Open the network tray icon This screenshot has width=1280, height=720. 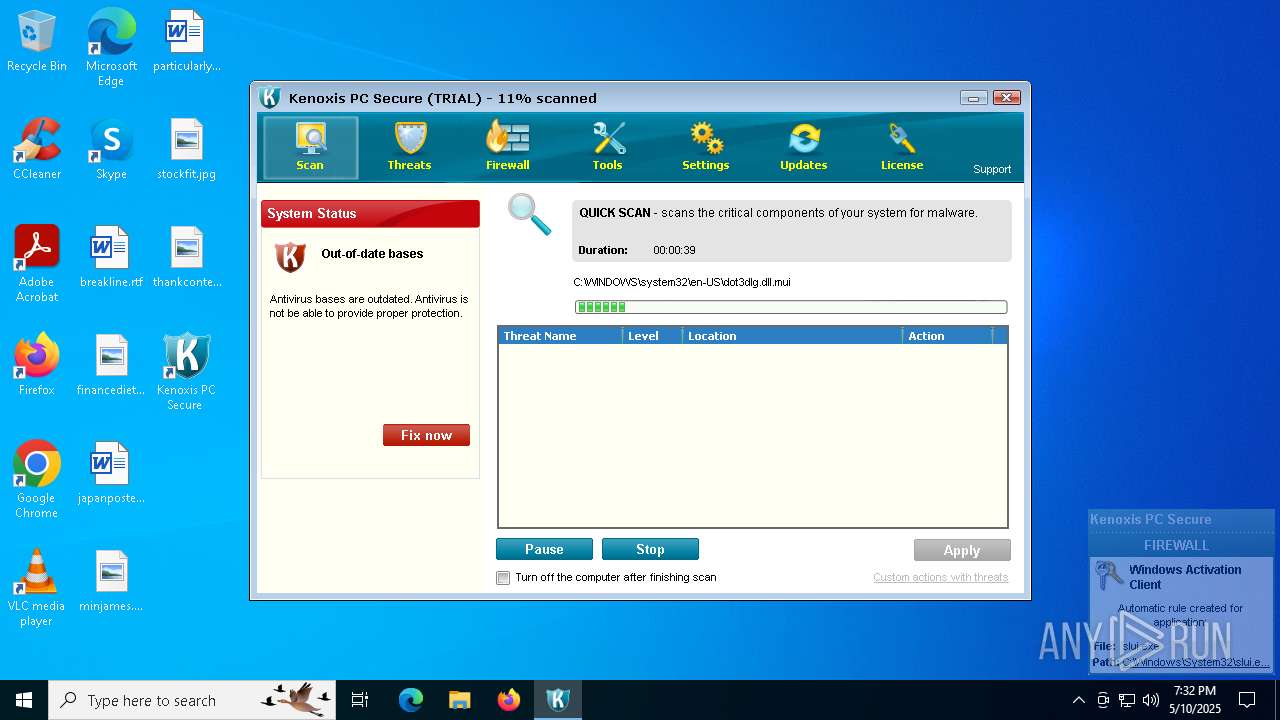point(1127,700)
